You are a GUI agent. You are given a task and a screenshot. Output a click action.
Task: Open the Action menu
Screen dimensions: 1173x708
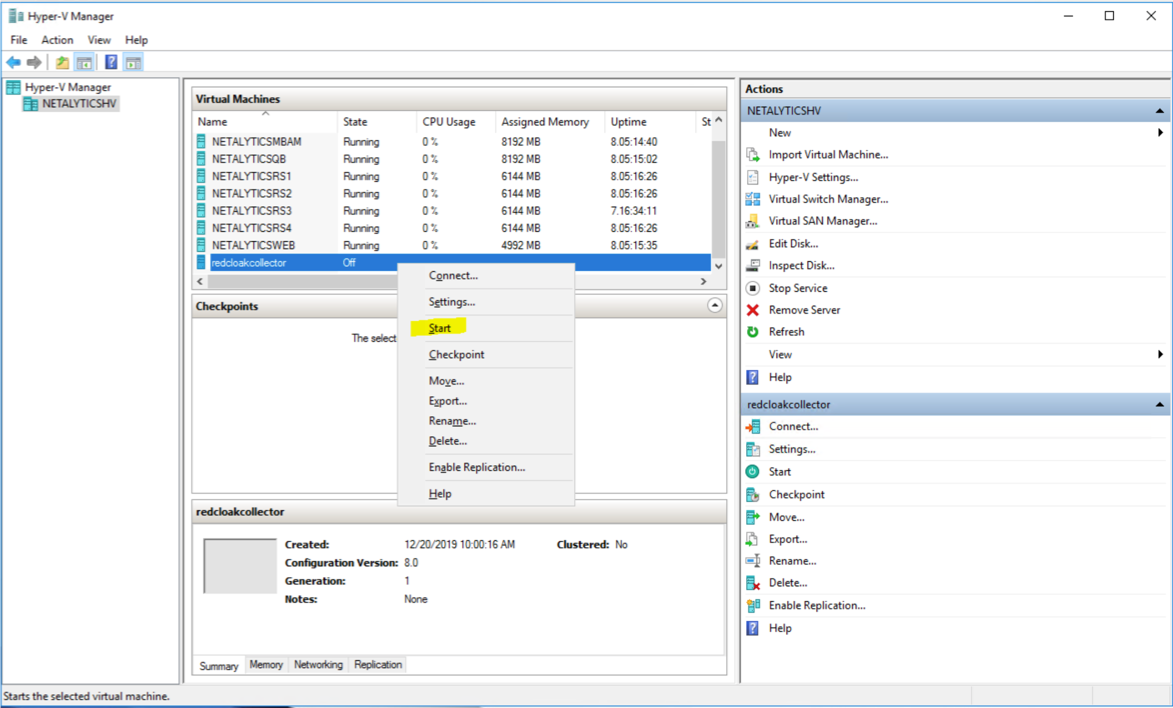coord(58,40)
